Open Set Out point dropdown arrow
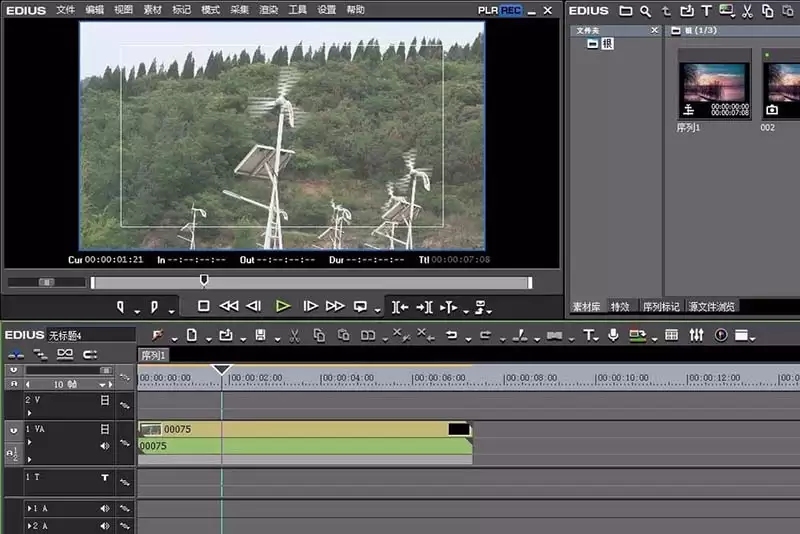The image size is (800, 534). pyautogui.click(x=171, y=311)
